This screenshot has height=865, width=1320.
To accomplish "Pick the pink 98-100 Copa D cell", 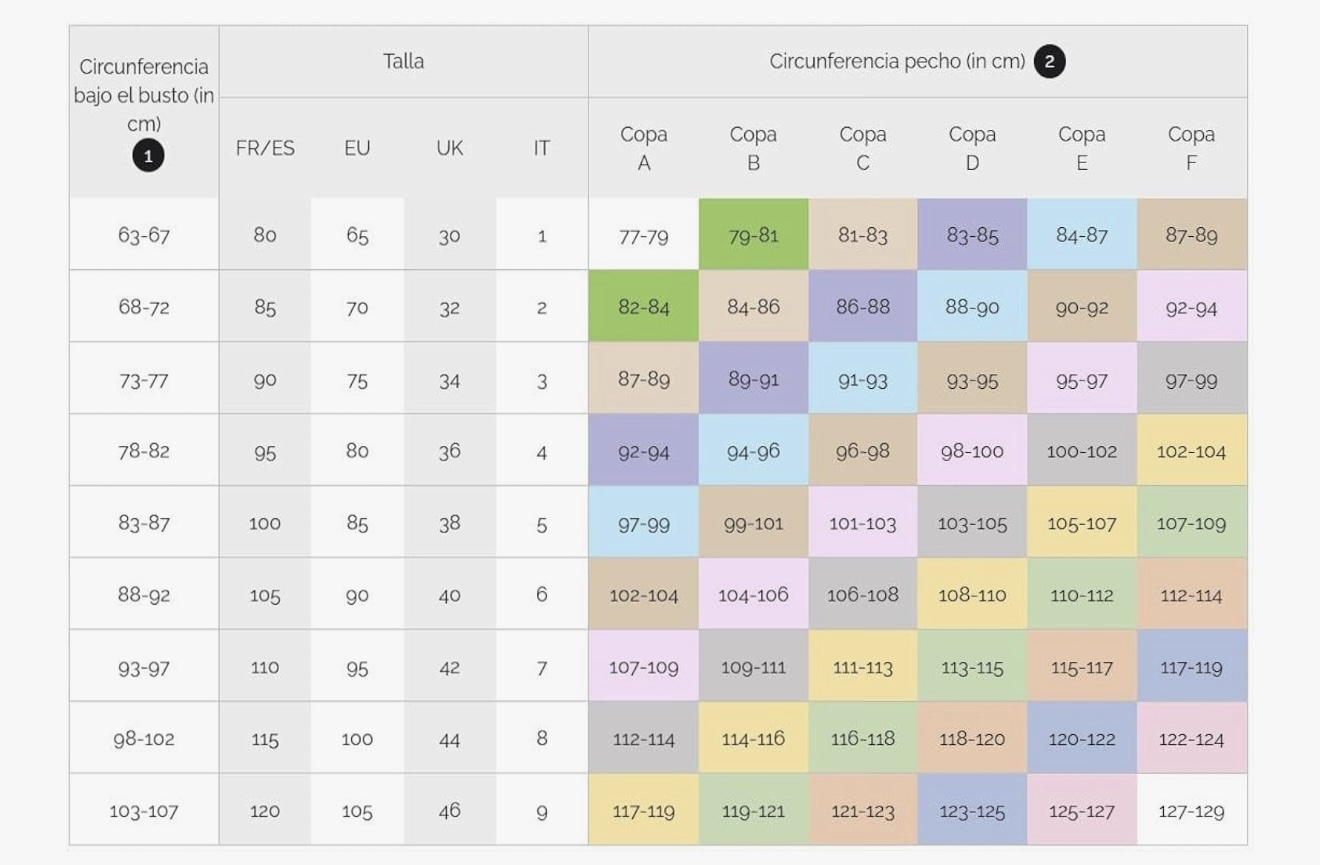I will pyautogui.click(x=972, y=451).
